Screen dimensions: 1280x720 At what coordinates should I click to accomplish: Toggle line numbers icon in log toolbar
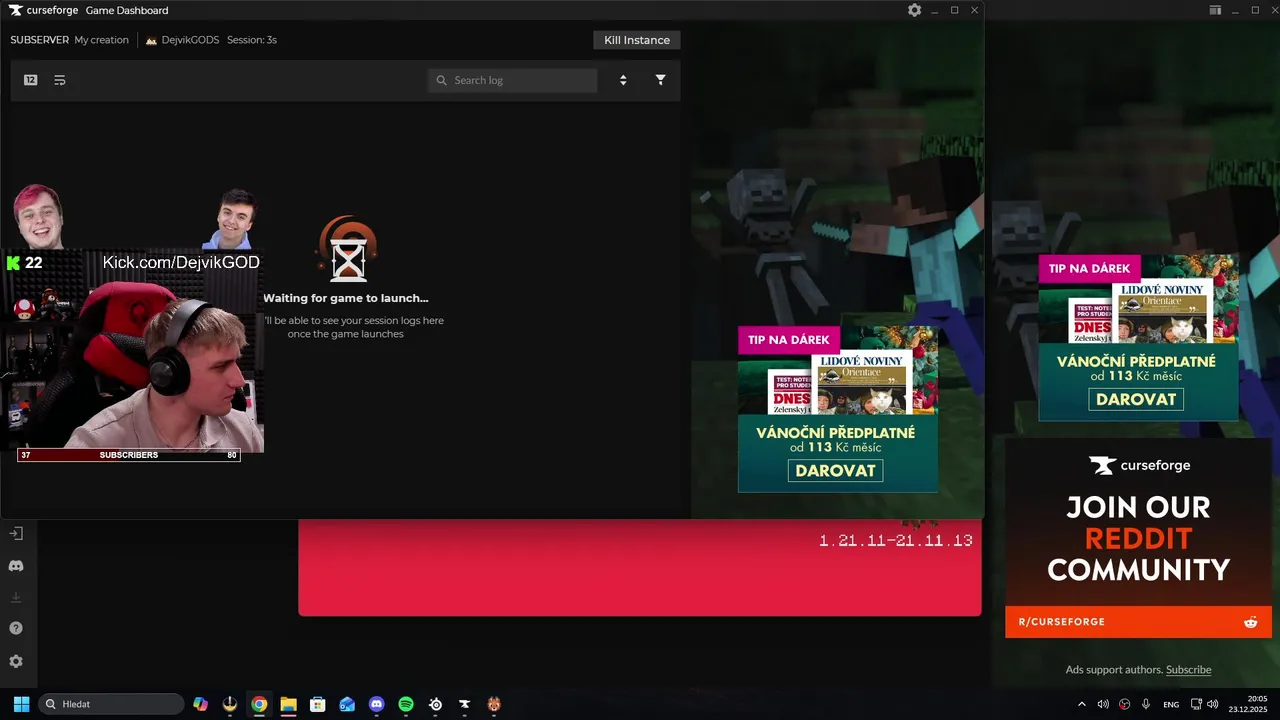31,80
